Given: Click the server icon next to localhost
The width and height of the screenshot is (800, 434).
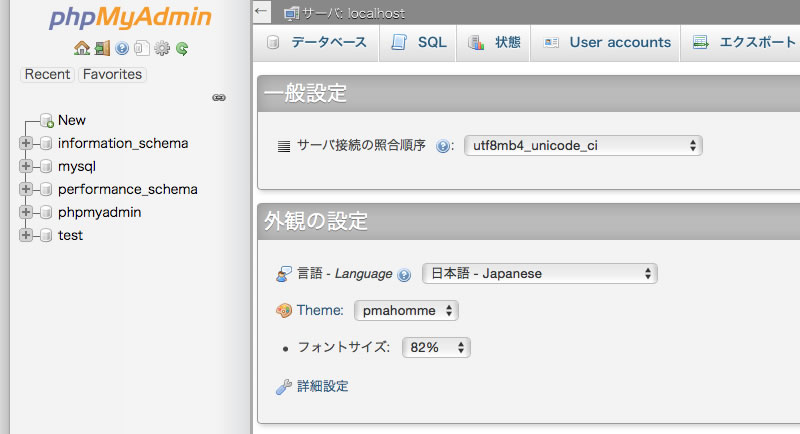Looking at the screenshot, I should click(x=291, y=14).
